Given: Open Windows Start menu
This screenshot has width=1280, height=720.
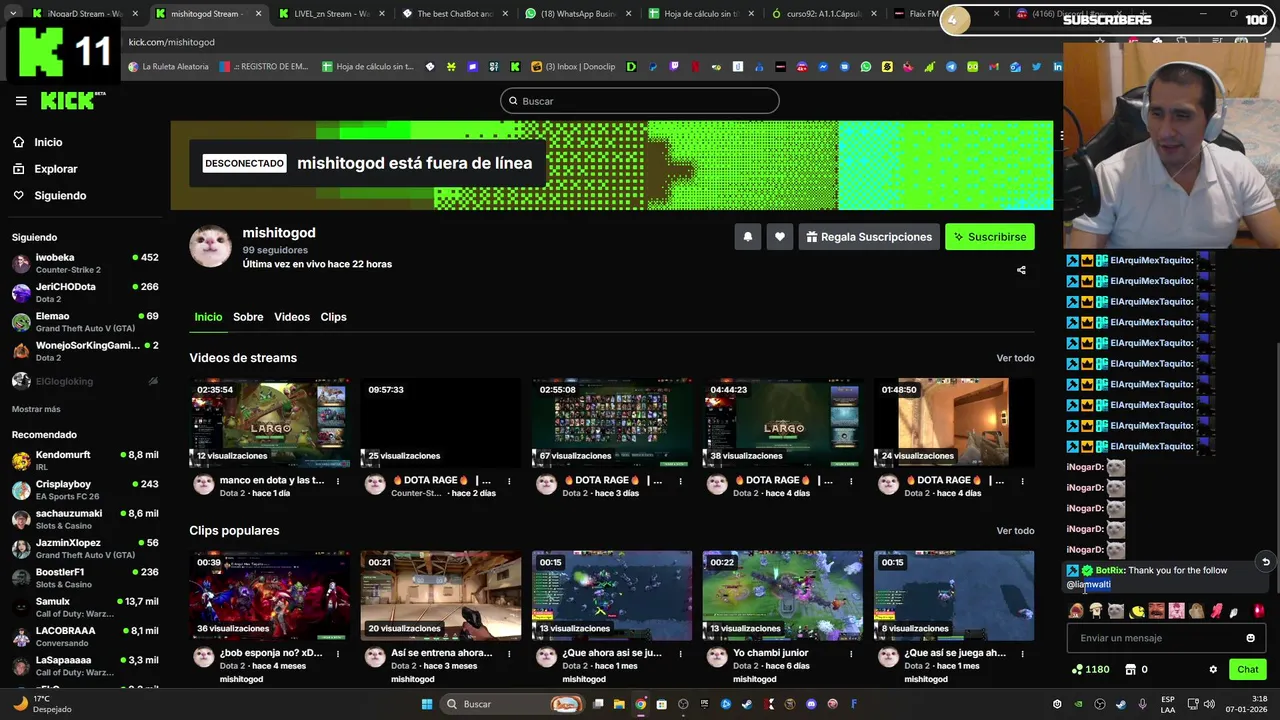Looking at the screenshot, I should click(x=427, y=704).
